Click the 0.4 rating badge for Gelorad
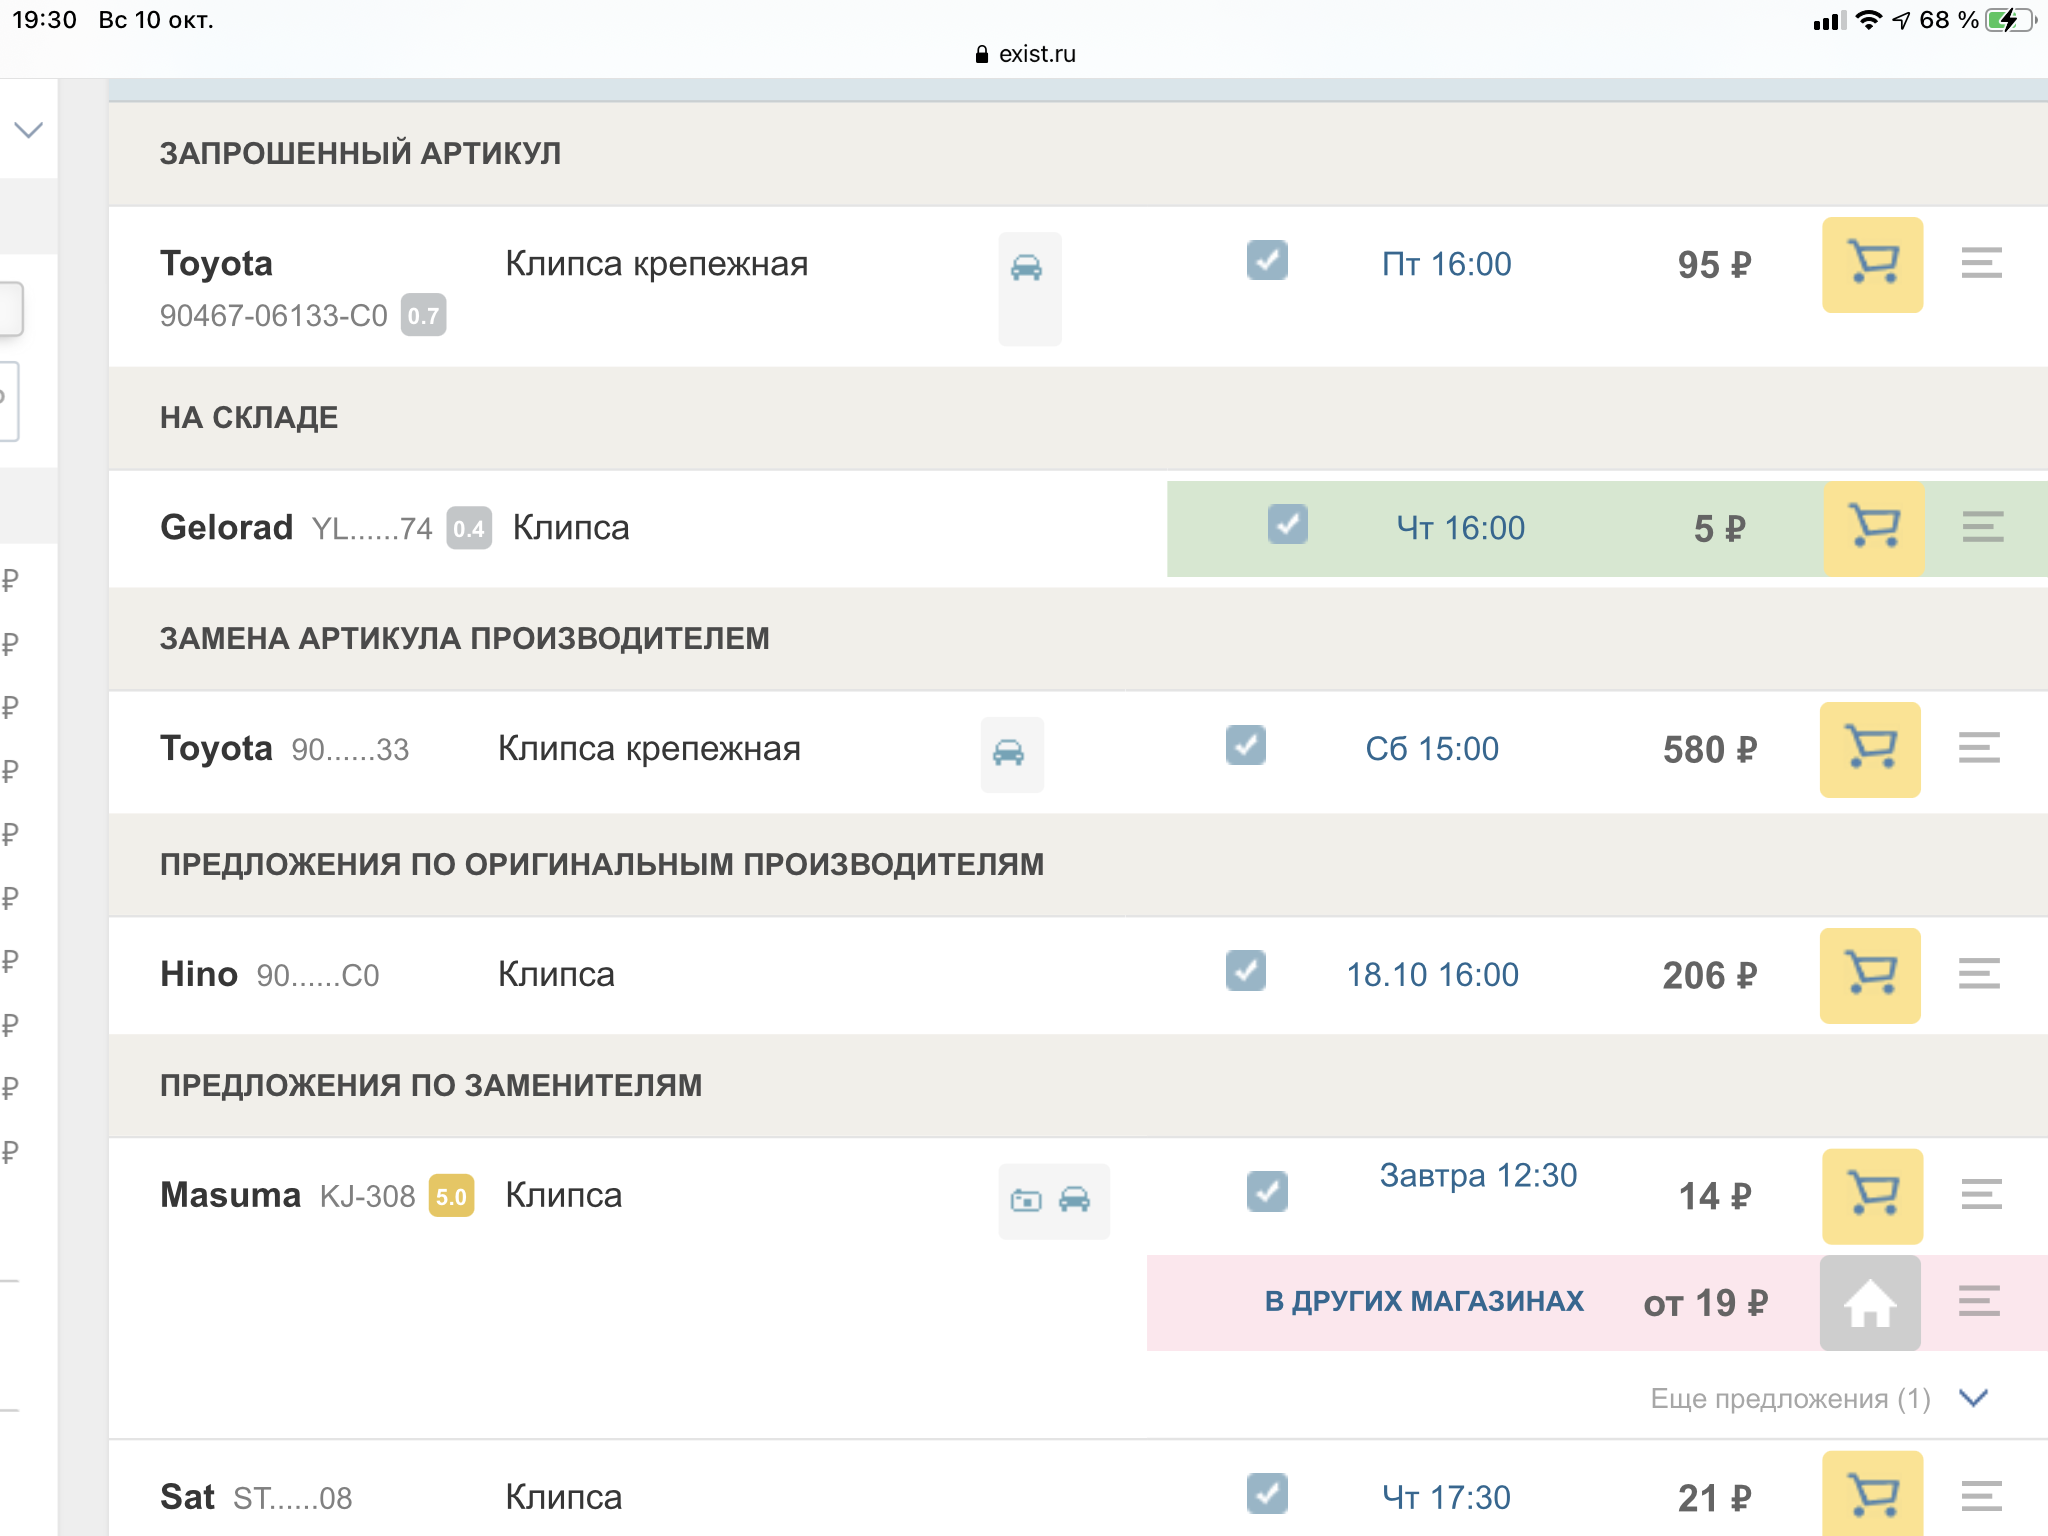Viewport: 2048px width, 1536px height. coord(469,529)
